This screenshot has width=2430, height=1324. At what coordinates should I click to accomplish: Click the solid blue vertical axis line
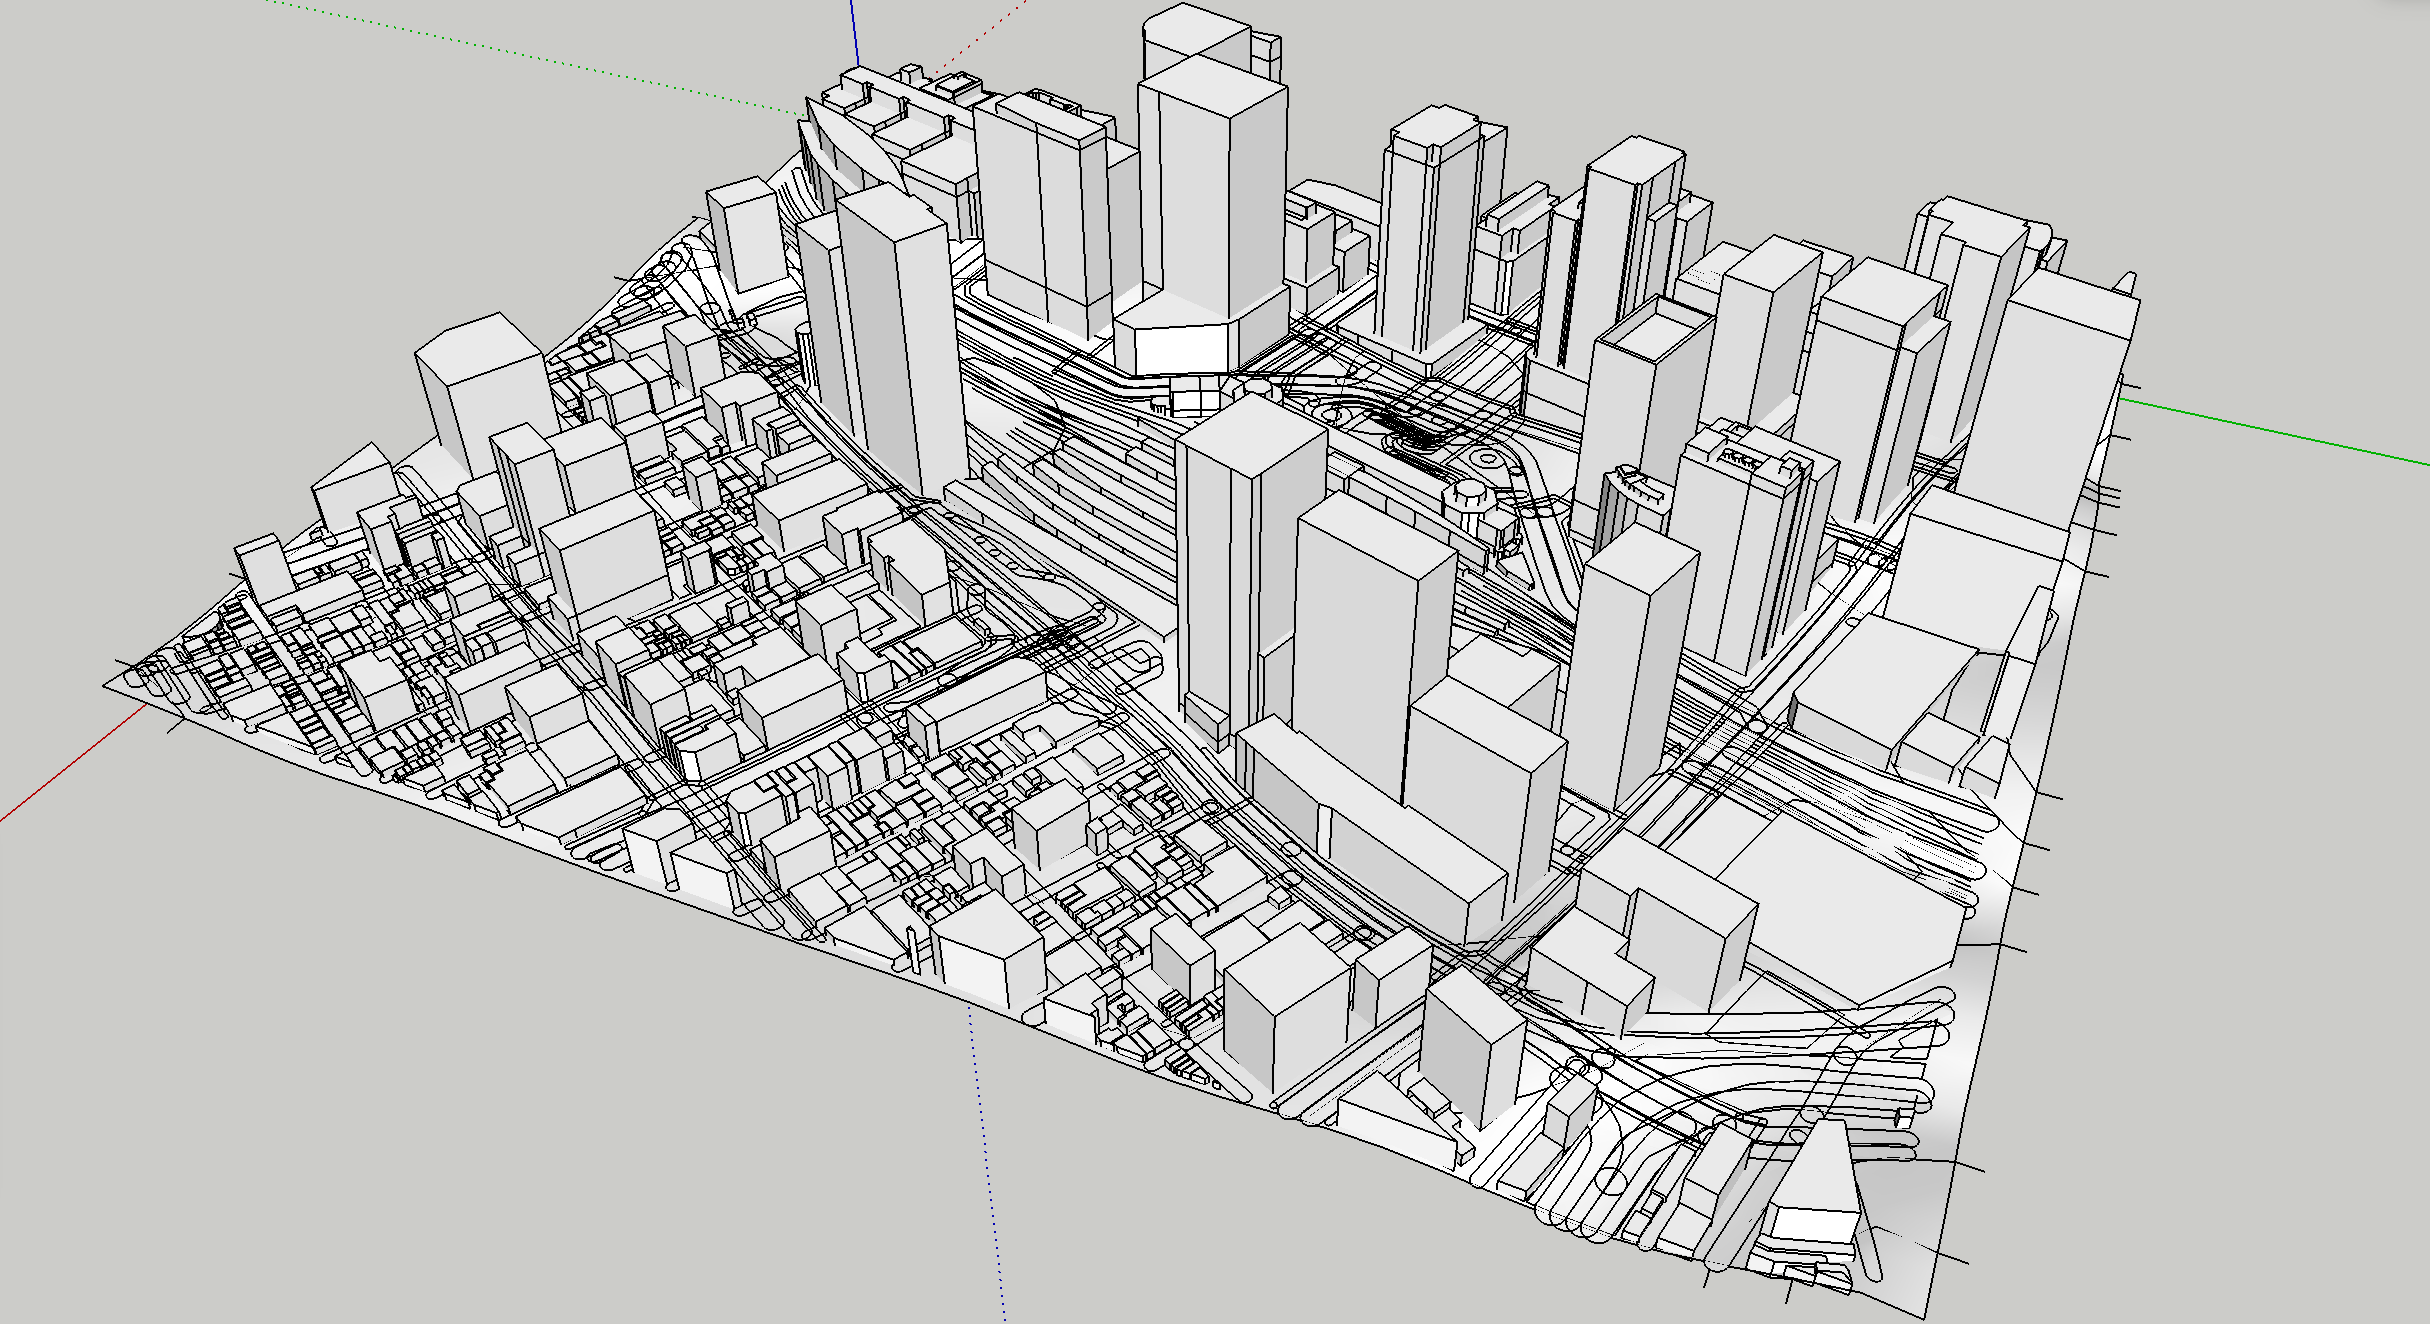tap(854, 30)
